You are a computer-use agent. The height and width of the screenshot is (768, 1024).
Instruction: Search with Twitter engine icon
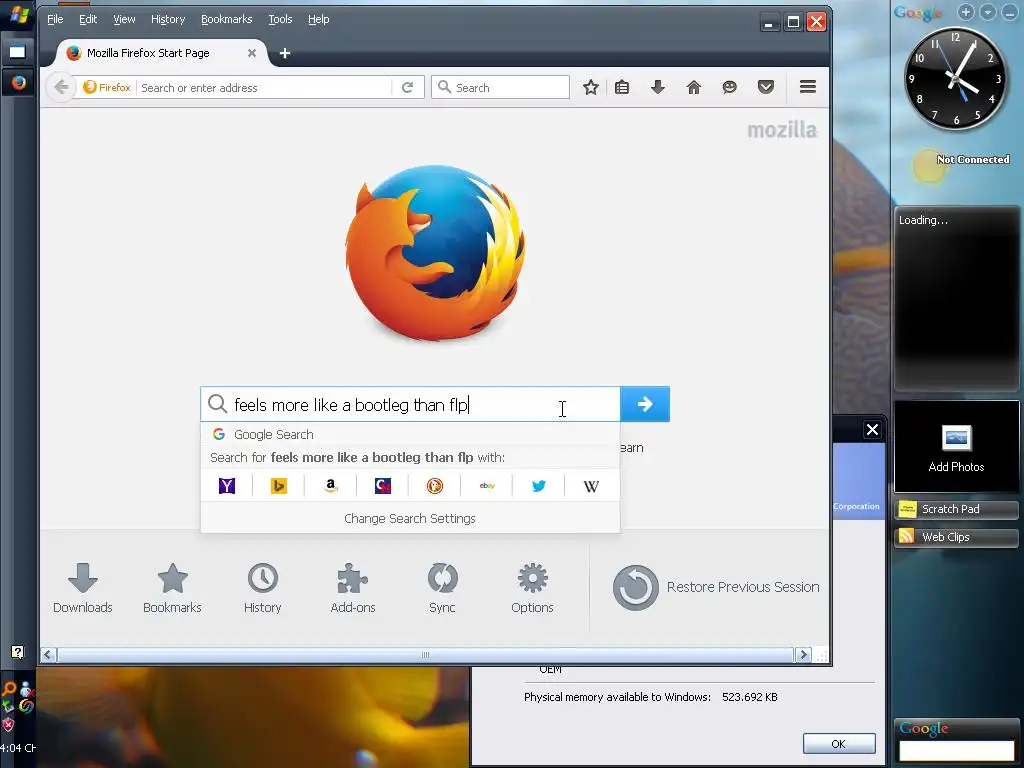pyautogui.click(x=539, y=486)
